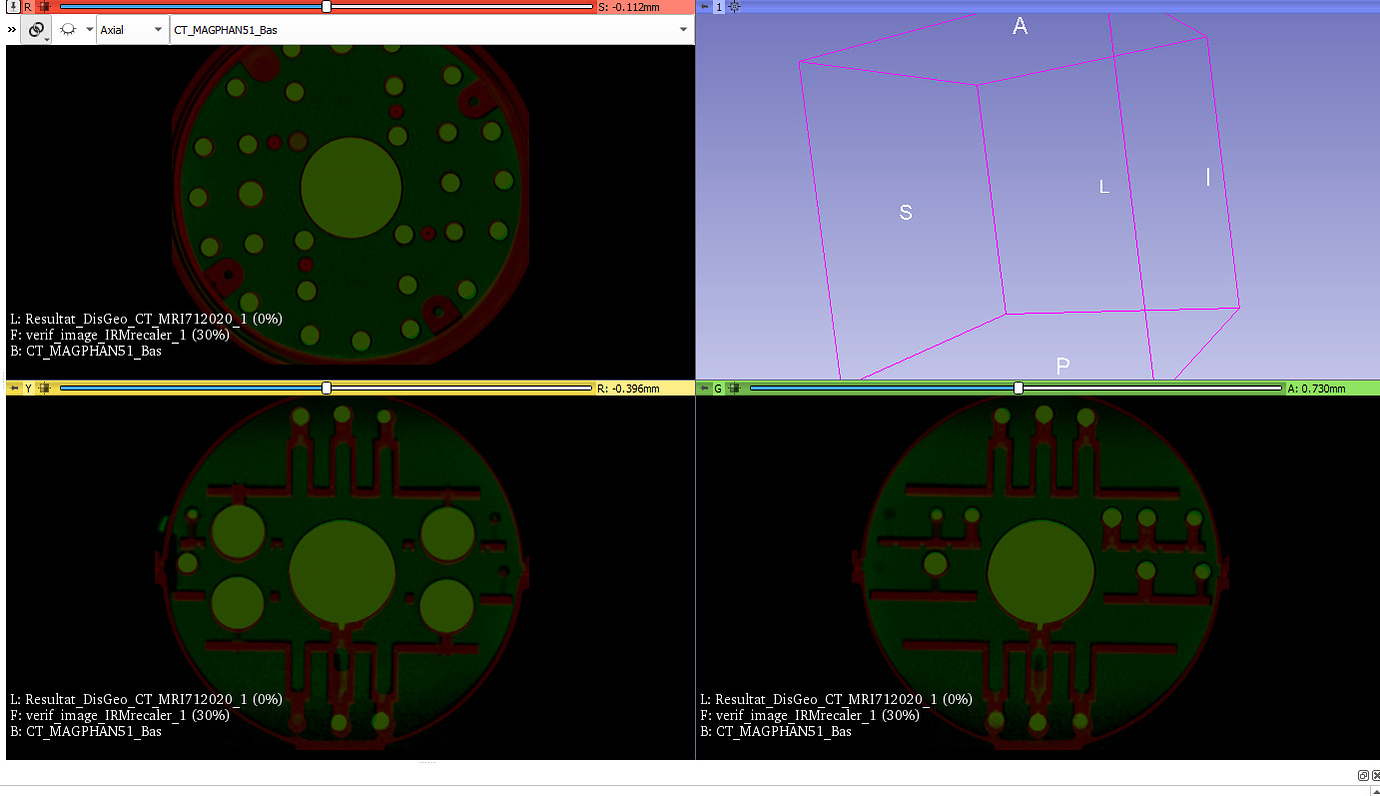Click the chevron button to reveal more slice options
Image resolution: width=1380 pixels, height=796 pixels.
[x=12, y=29]
